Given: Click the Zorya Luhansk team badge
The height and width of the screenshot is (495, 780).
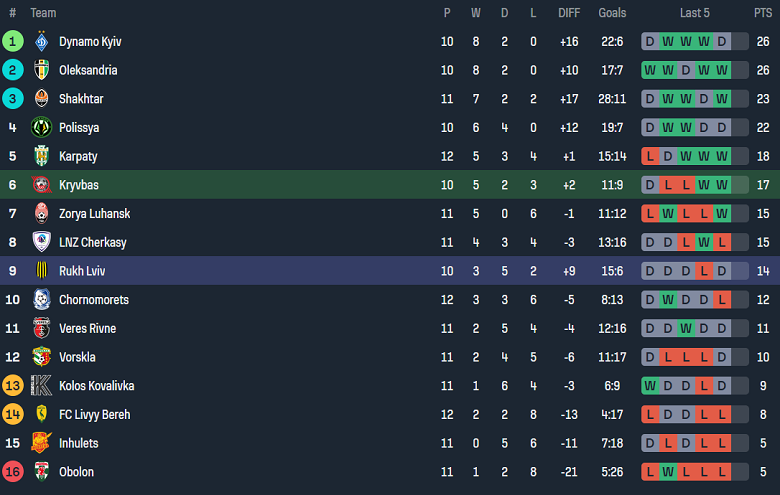Looking at the screenshot, I should [x=41, y=214].
